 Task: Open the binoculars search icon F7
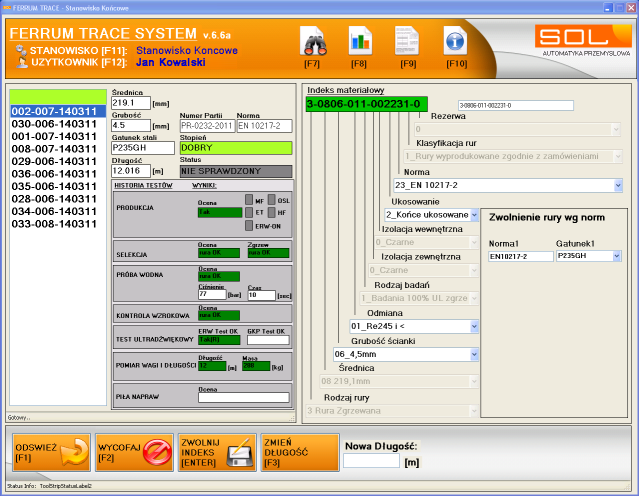313,41
